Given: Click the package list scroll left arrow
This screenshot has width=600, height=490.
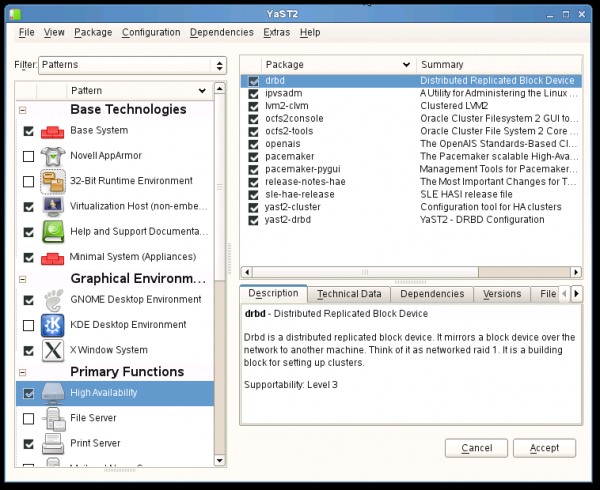Looking at the screenshot, I should pyautogui.click(x=247, y=272).
